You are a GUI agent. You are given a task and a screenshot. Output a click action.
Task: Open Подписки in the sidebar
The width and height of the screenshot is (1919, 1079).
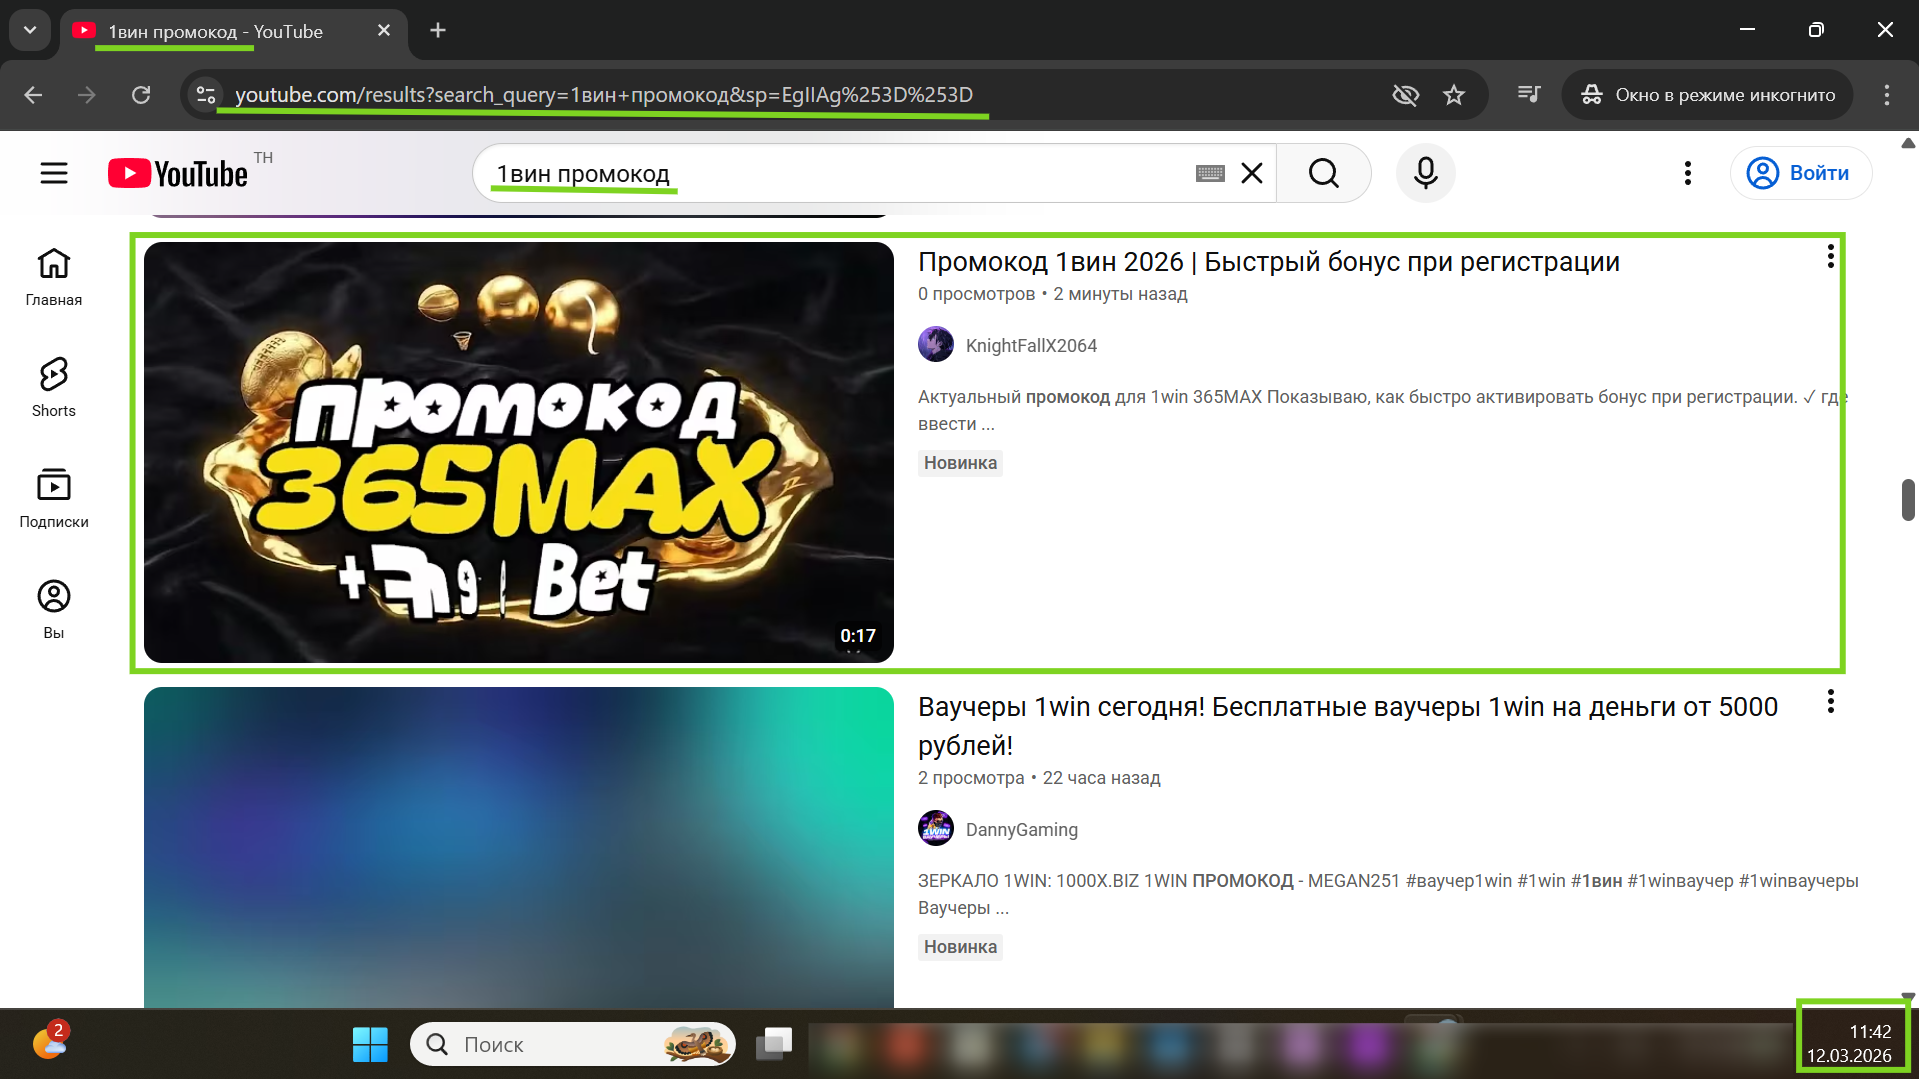pos(54,499)
